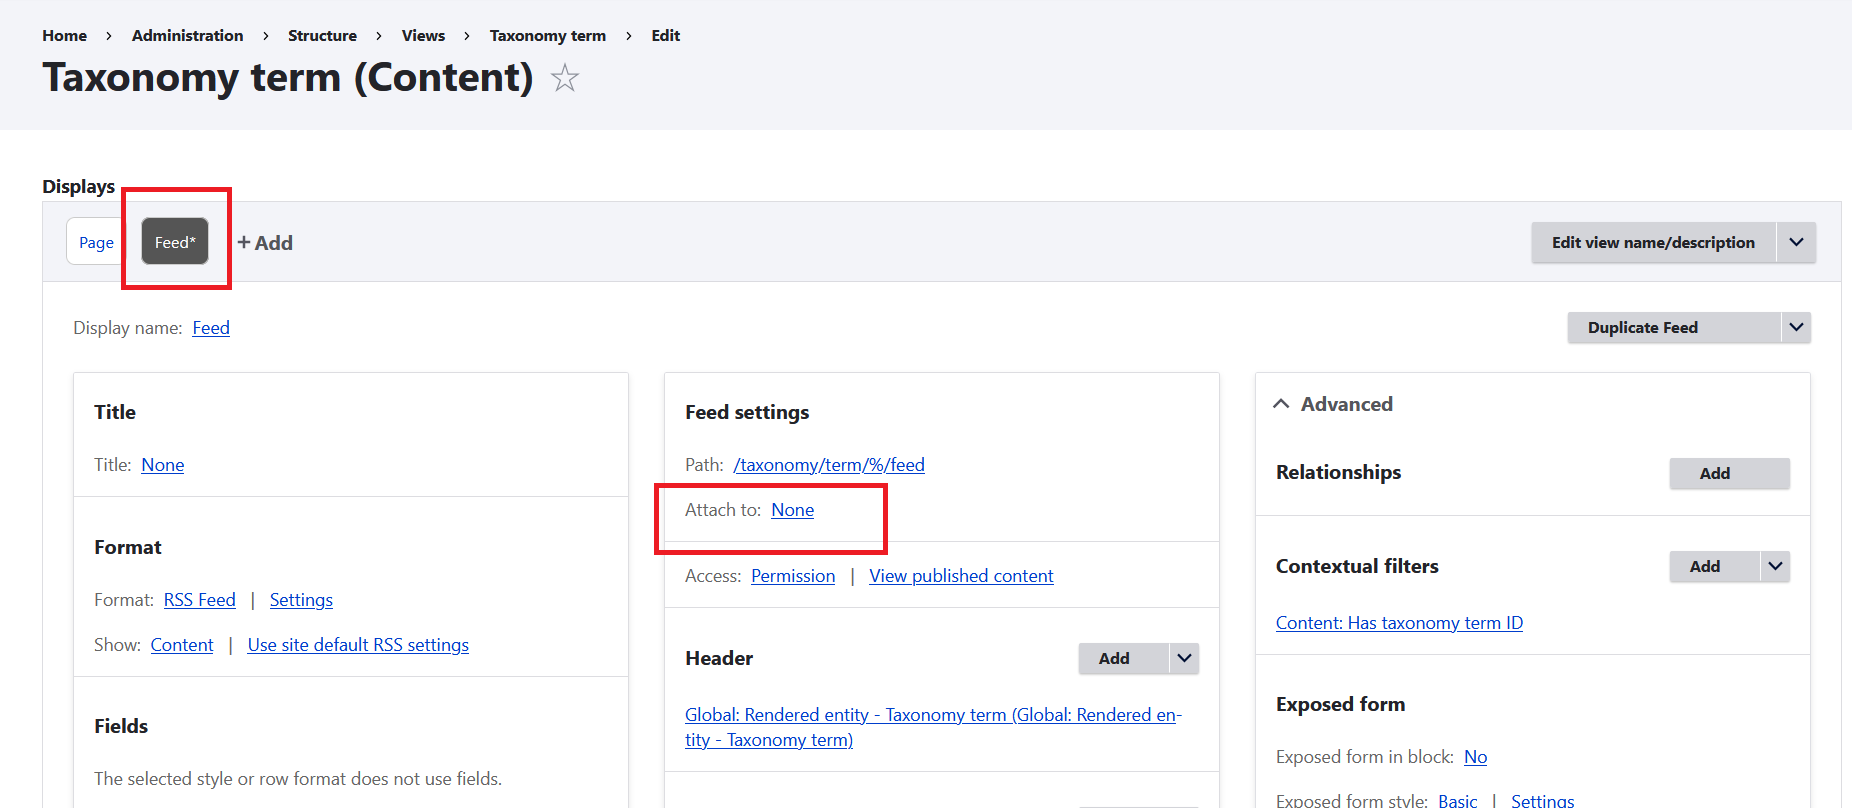Open the Access Permission link
Image resolution: width=1852 pixels, height=808 pixels.
pyautogui.click(x=793, y=576)
